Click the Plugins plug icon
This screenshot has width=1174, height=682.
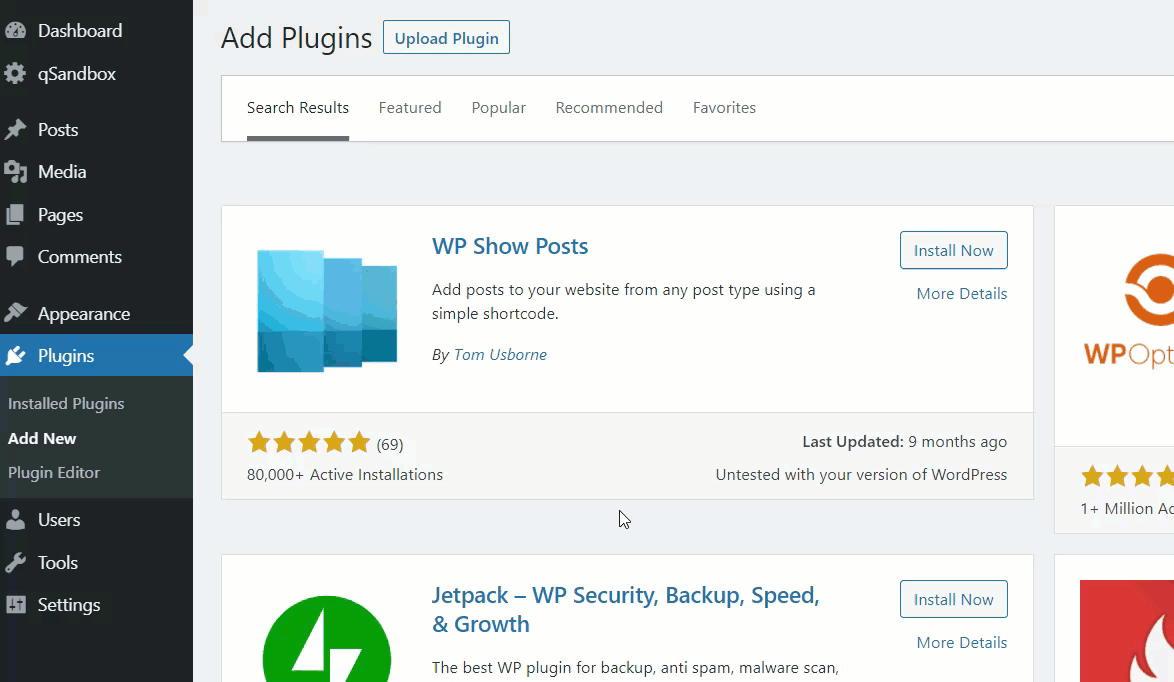click(15, 356)
